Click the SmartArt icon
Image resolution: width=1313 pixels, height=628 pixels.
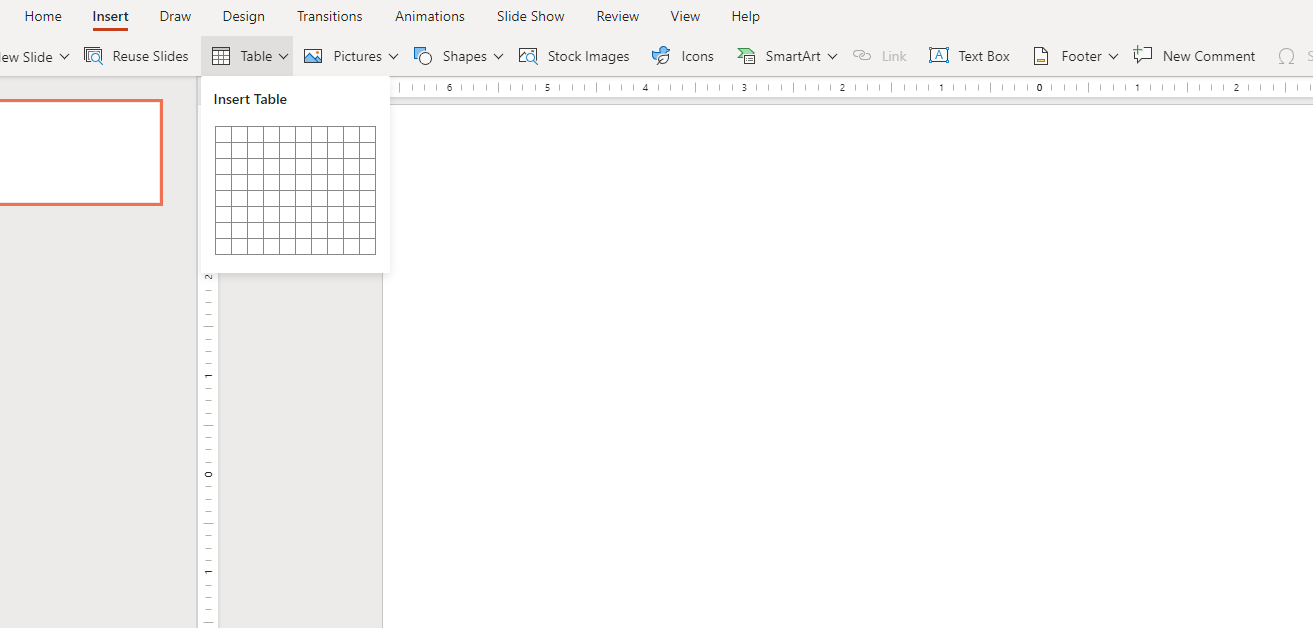746,56
